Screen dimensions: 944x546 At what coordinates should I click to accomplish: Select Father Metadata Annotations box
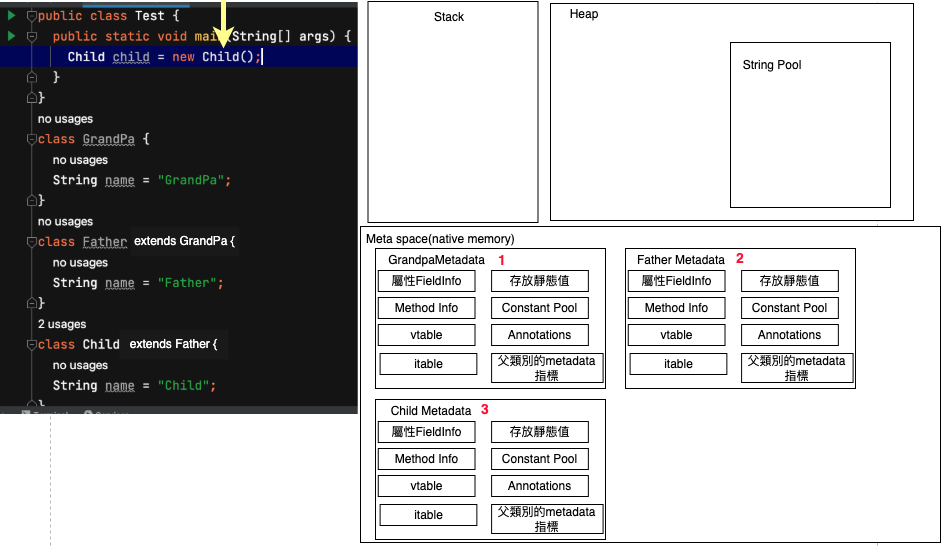(789, 335)
